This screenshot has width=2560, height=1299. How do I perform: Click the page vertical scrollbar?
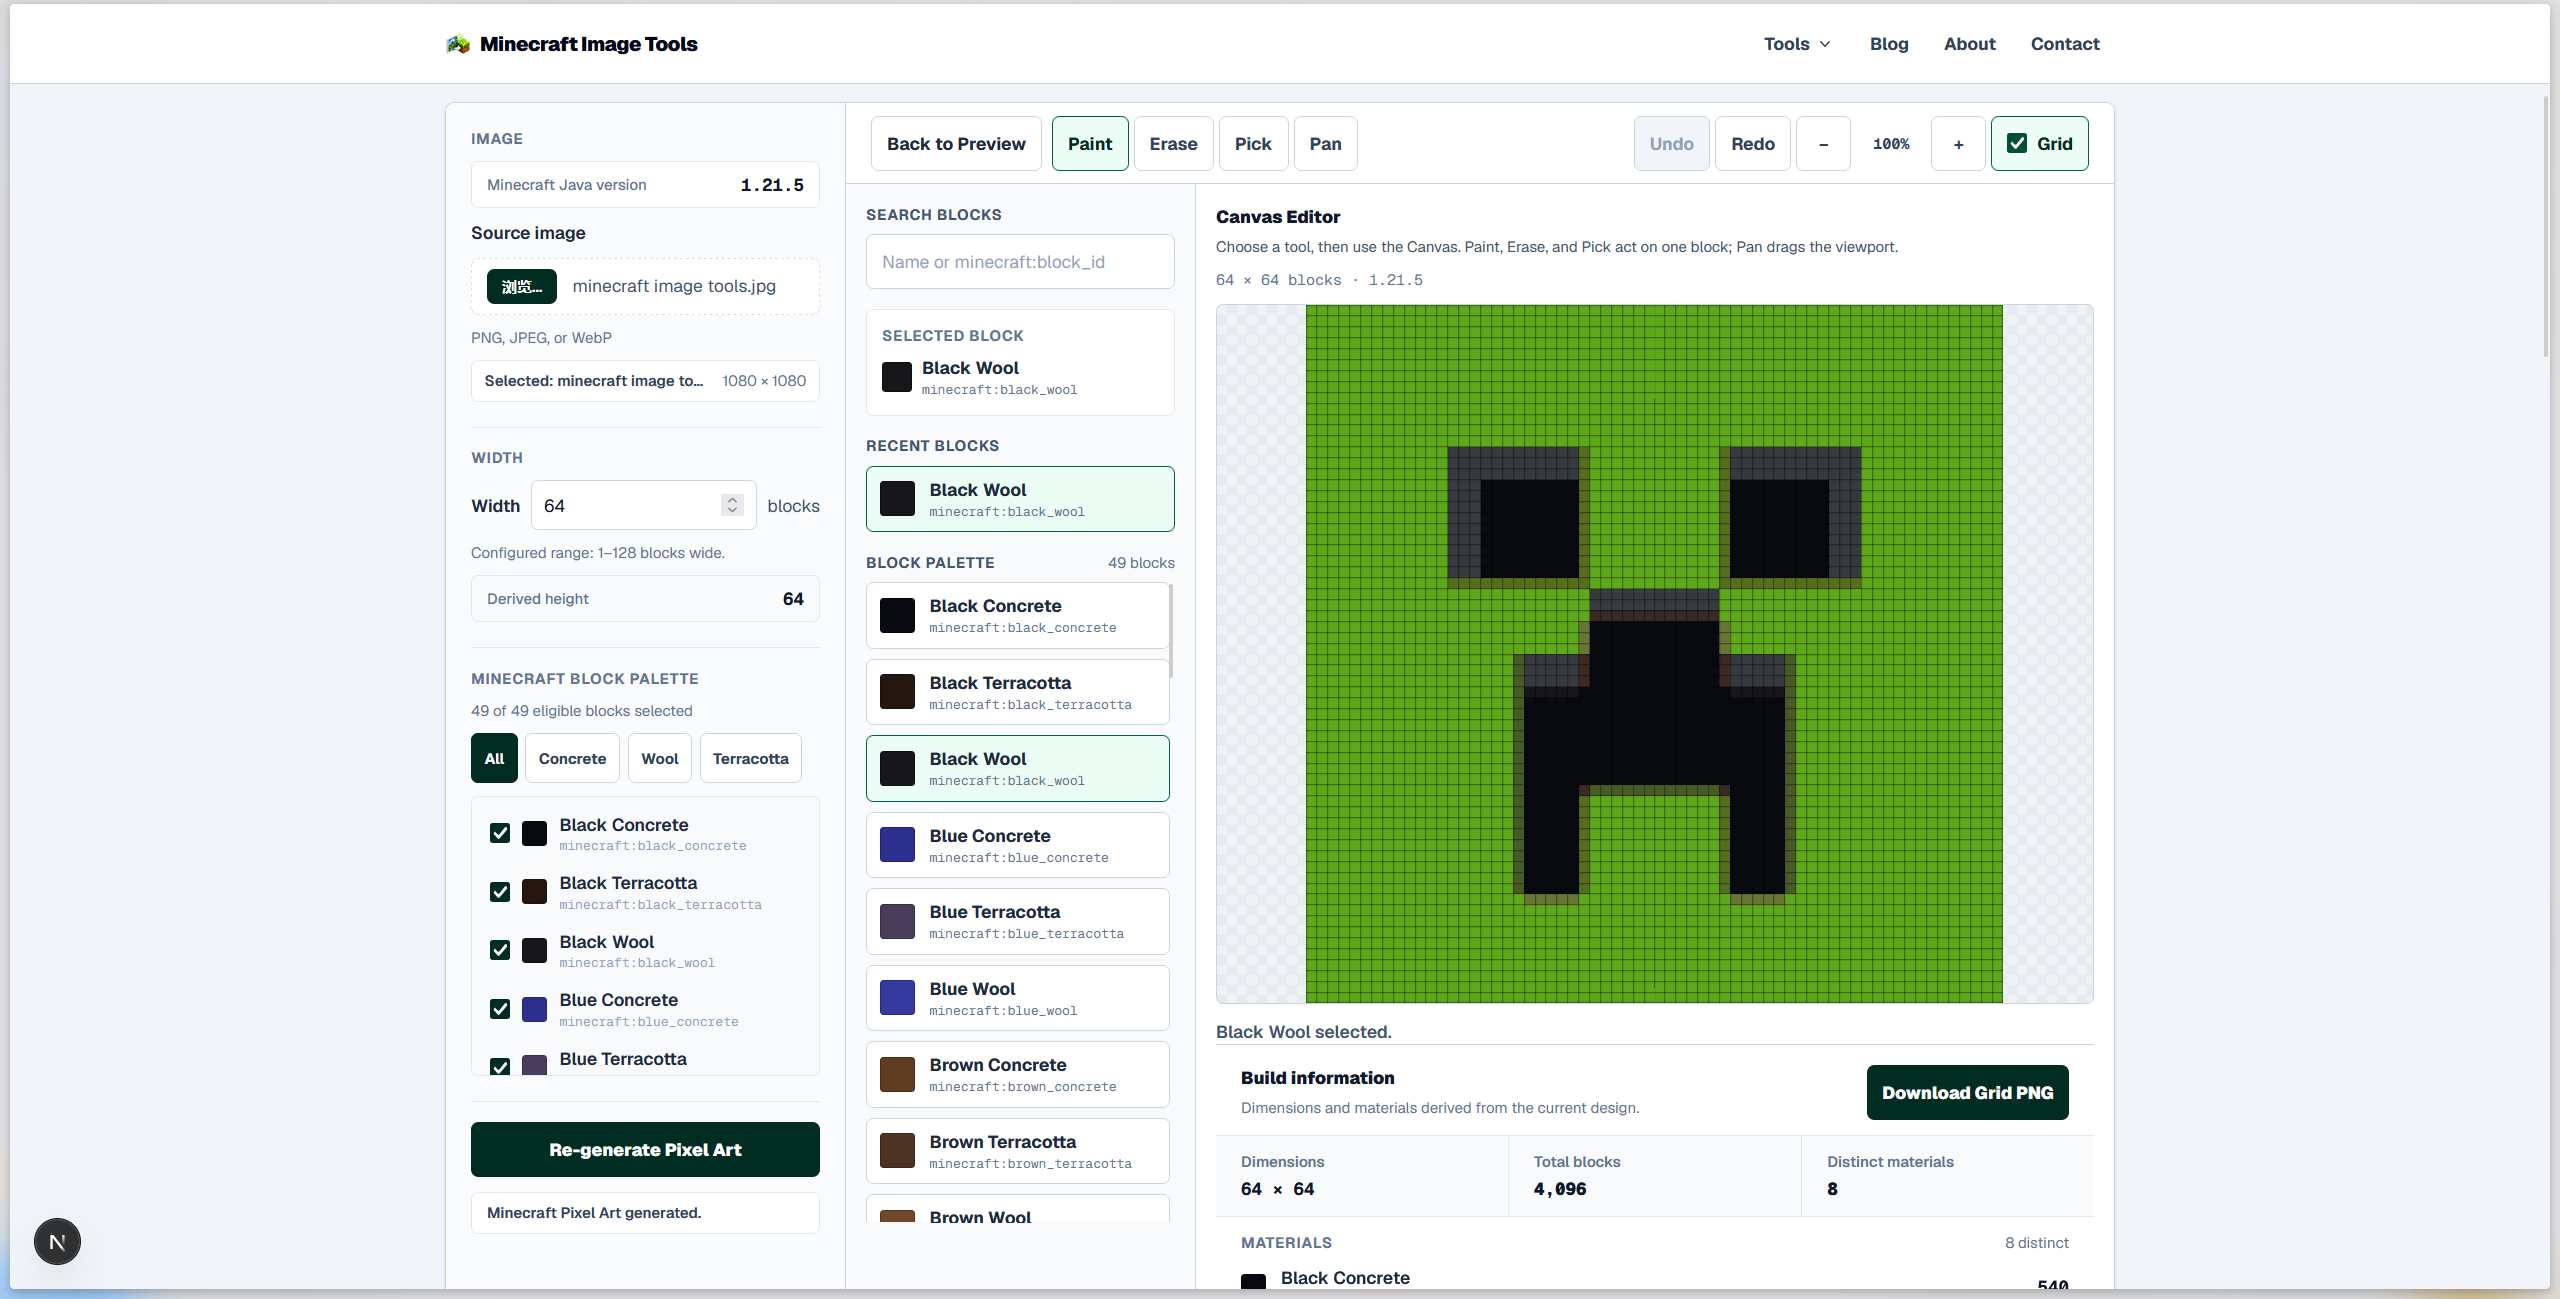[2546, 226]
